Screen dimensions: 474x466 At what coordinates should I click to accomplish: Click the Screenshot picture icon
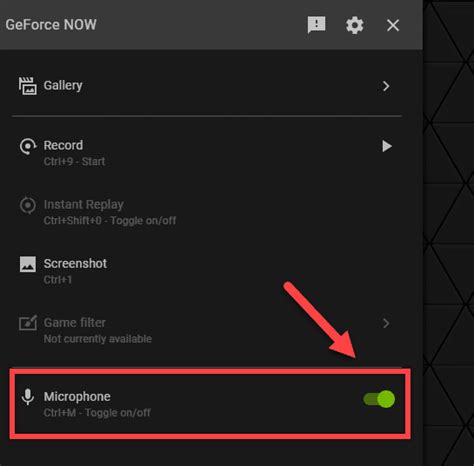[28, 264]
